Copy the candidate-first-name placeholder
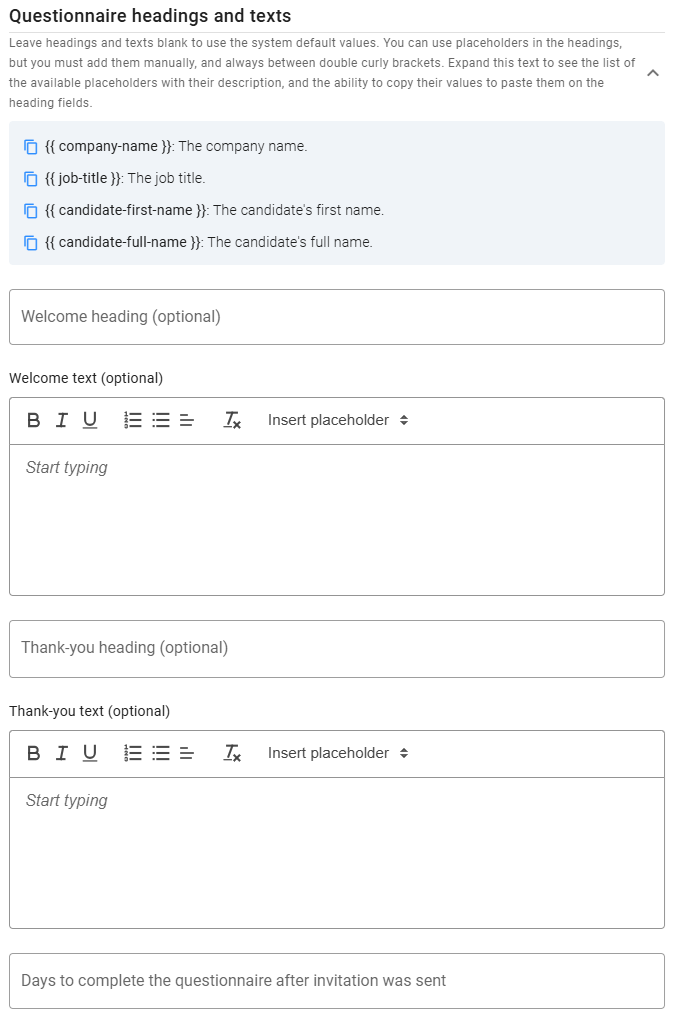 click(28, 210)
